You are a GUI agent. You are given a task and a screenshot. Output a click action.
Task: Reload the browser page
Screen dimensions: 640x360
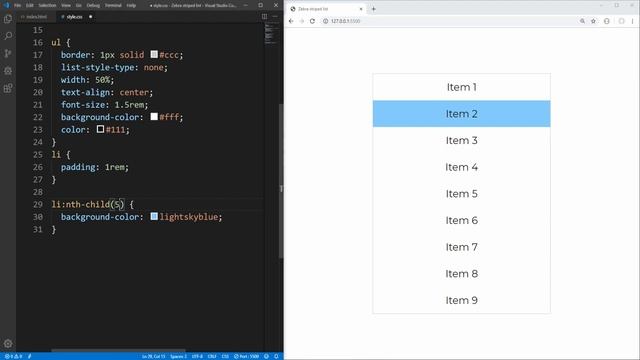(312, 21)
